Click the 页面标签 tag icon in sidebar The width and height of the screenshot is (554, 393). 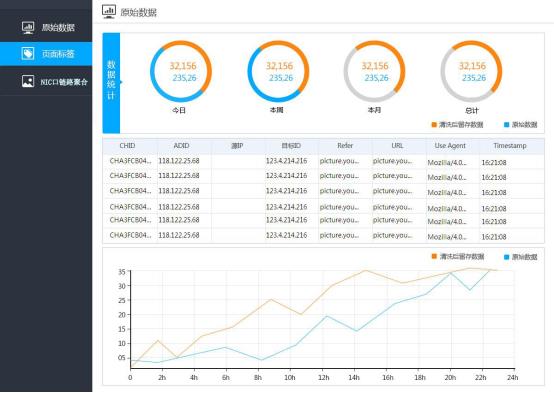click(x=28, y=53)
